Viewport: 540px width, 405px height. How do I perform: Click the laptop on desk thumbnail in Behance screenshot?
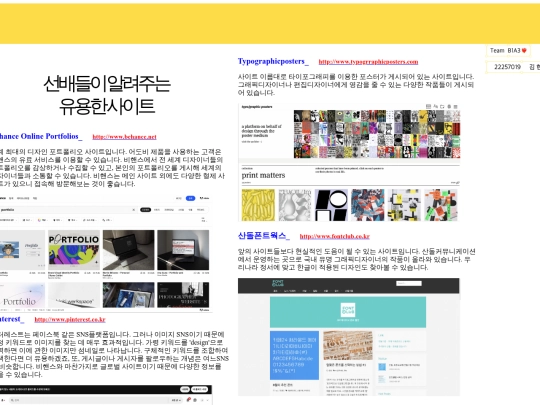[128, 250]
